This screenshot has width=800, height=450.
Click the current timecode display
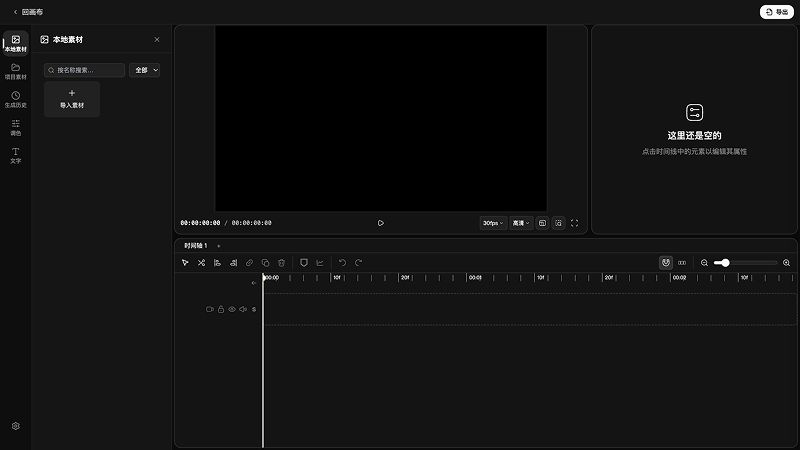(x=201, y=223)
